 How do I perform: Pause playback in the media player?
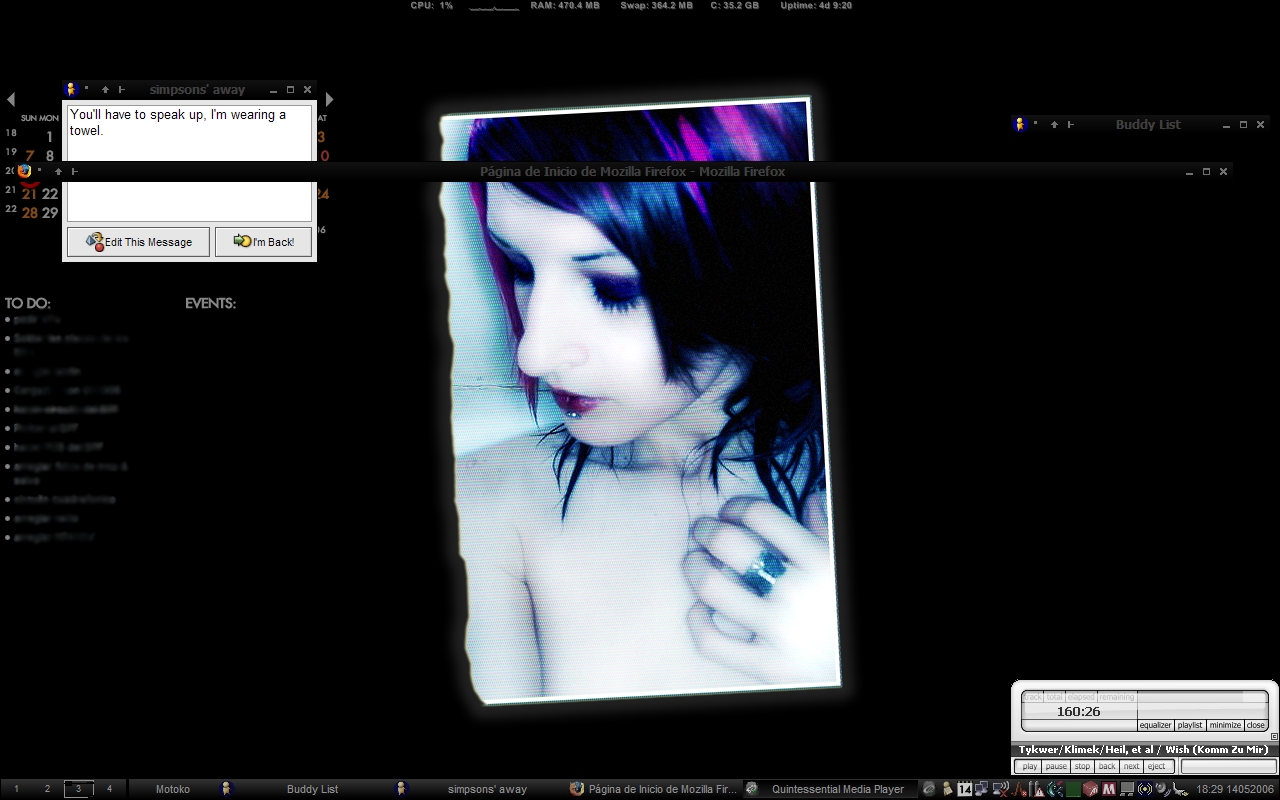tap(1056, 766)
